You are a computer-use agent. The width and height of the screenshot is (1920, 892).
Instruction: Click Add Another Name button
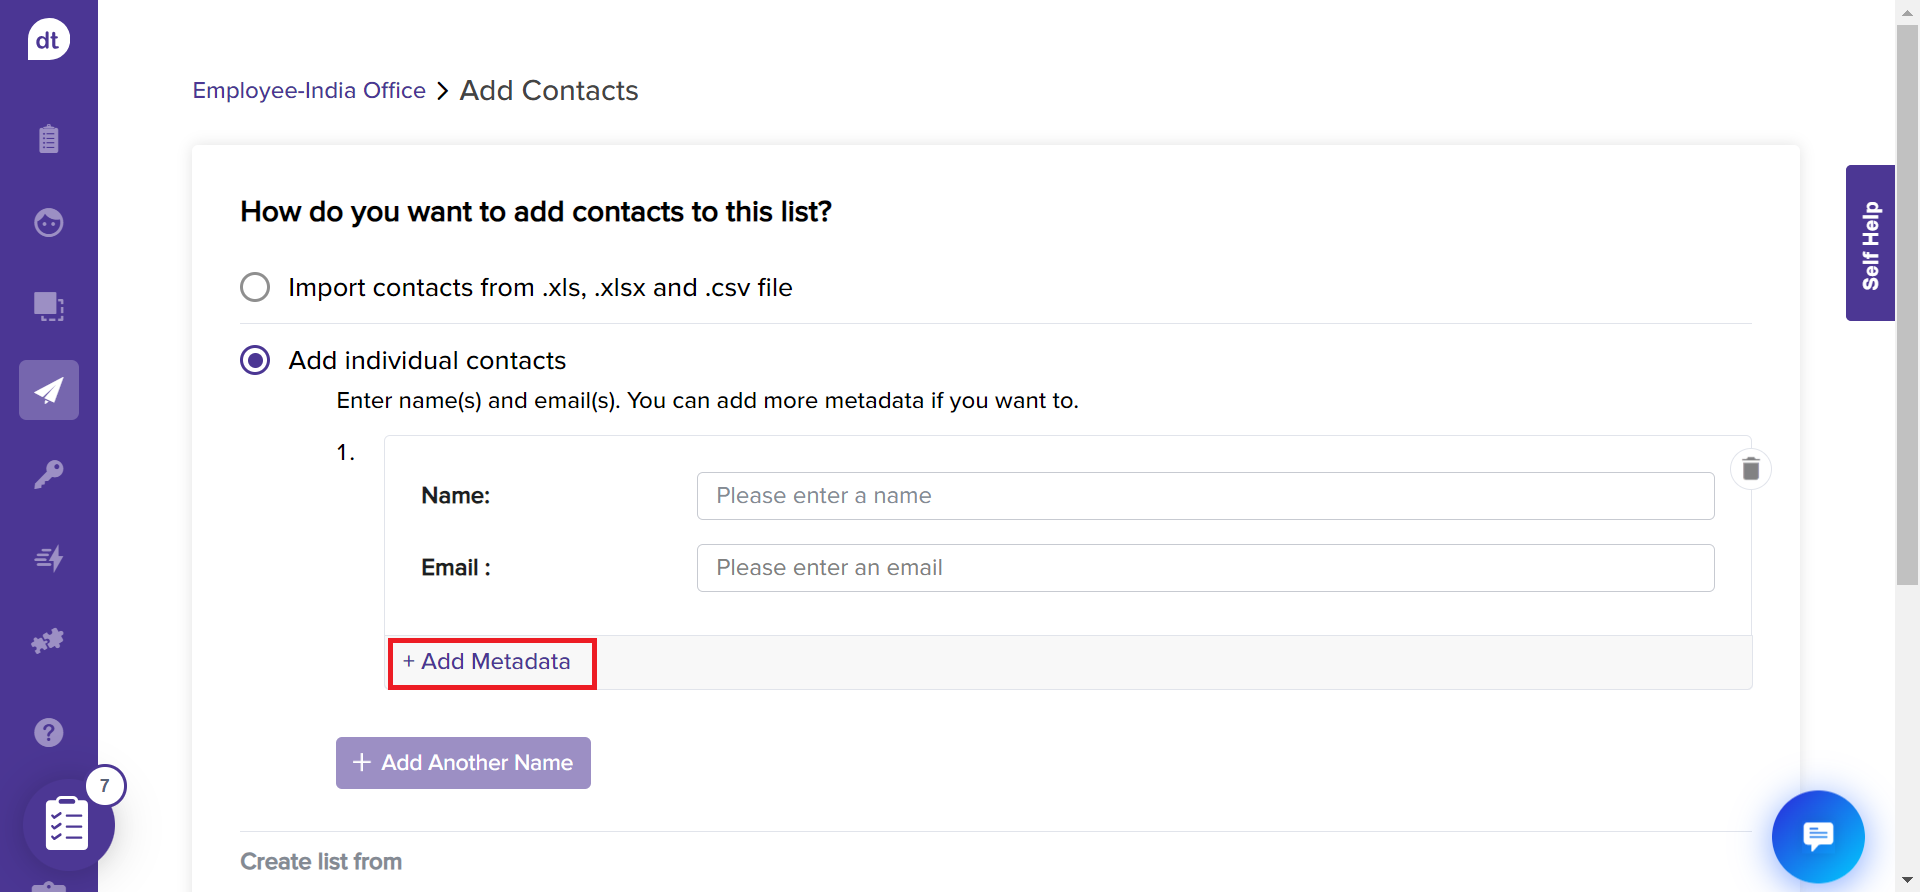[x=463, y=763]
